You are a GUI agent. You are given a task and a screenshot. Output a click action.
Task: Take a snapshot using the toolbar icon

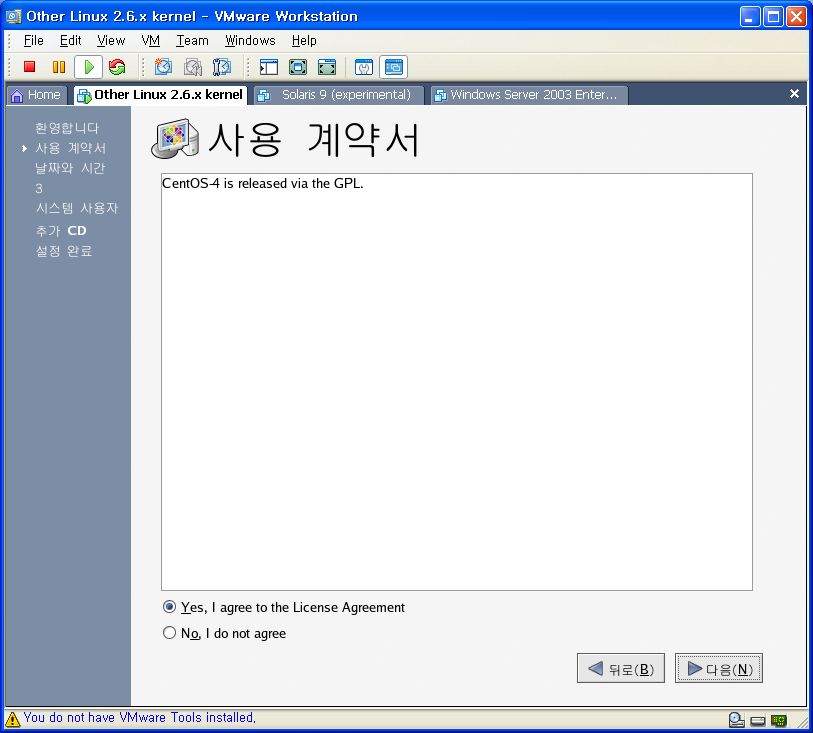click(163, 67)
